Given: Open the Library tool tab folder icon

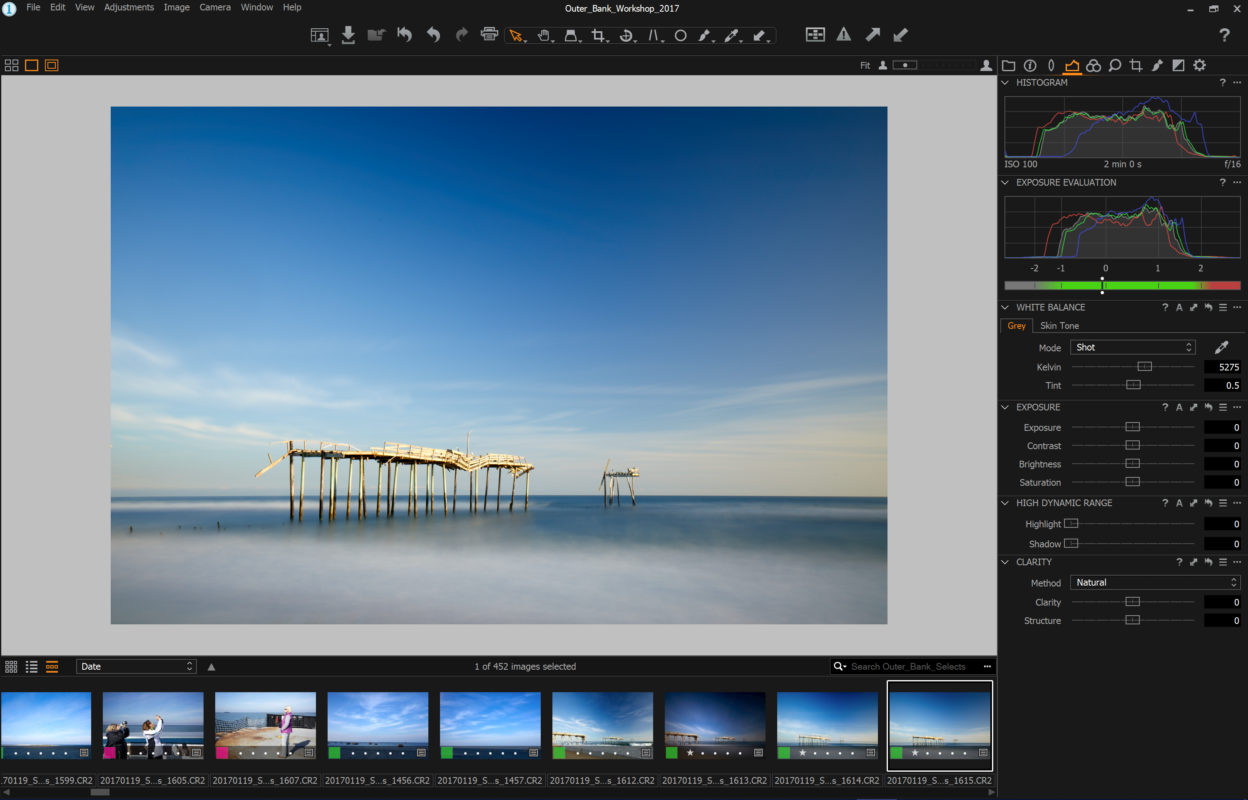Looking at the screenshot, I should tap(1009, 65).
